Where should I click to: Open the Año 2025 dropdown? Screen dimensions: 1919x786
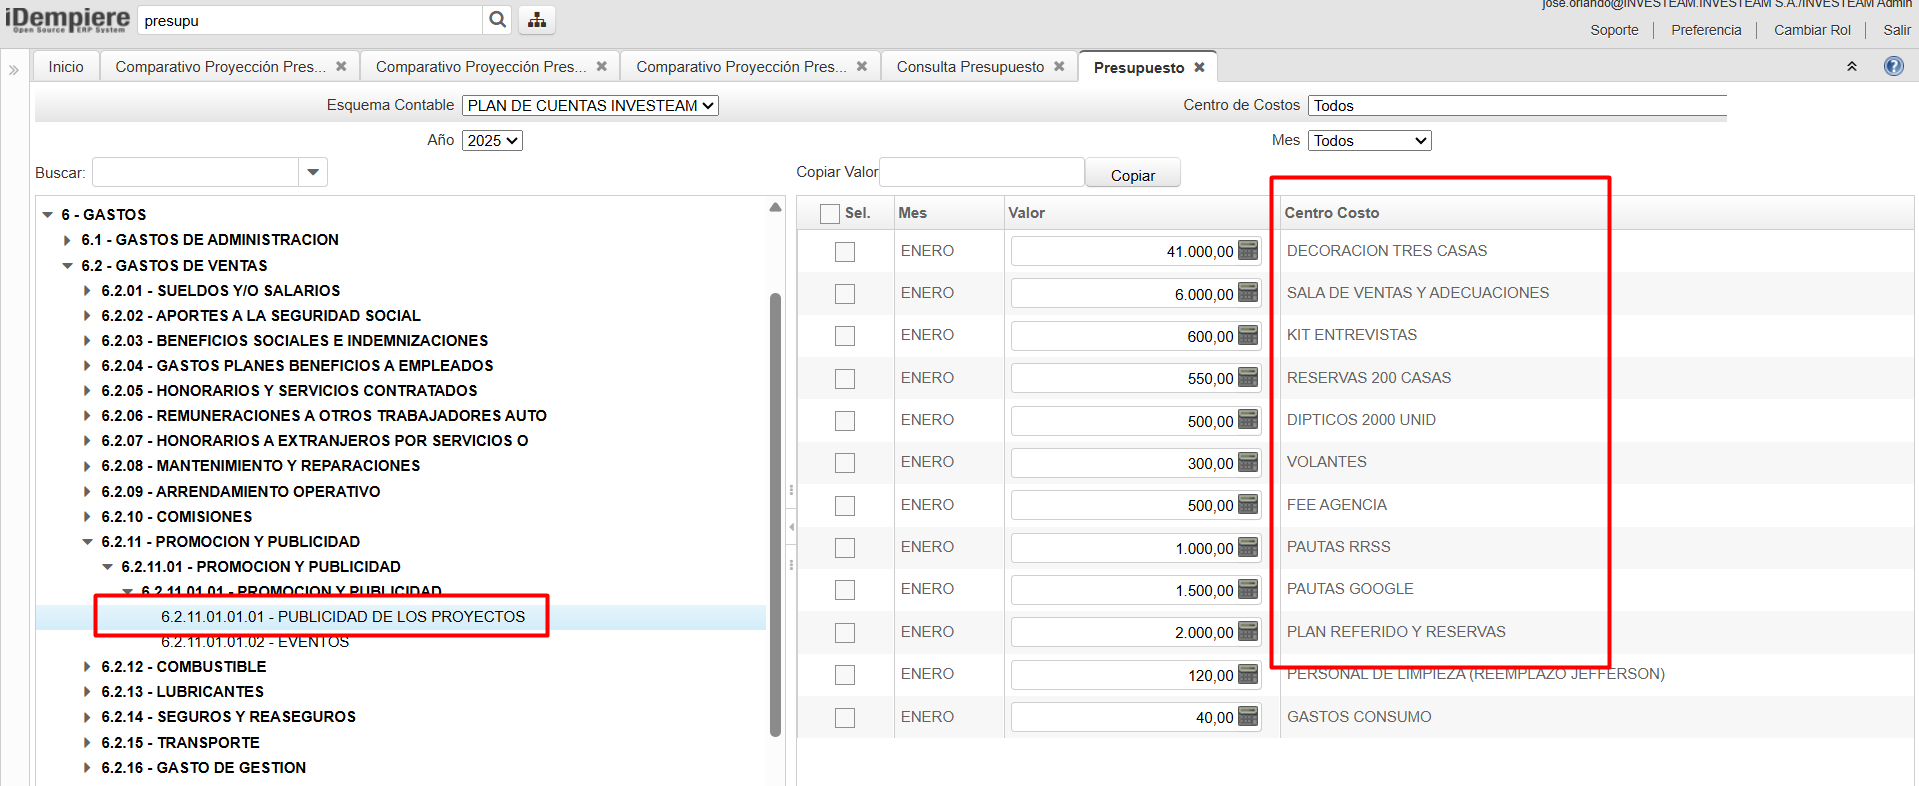pyautogui.click(x=492, y=141)
